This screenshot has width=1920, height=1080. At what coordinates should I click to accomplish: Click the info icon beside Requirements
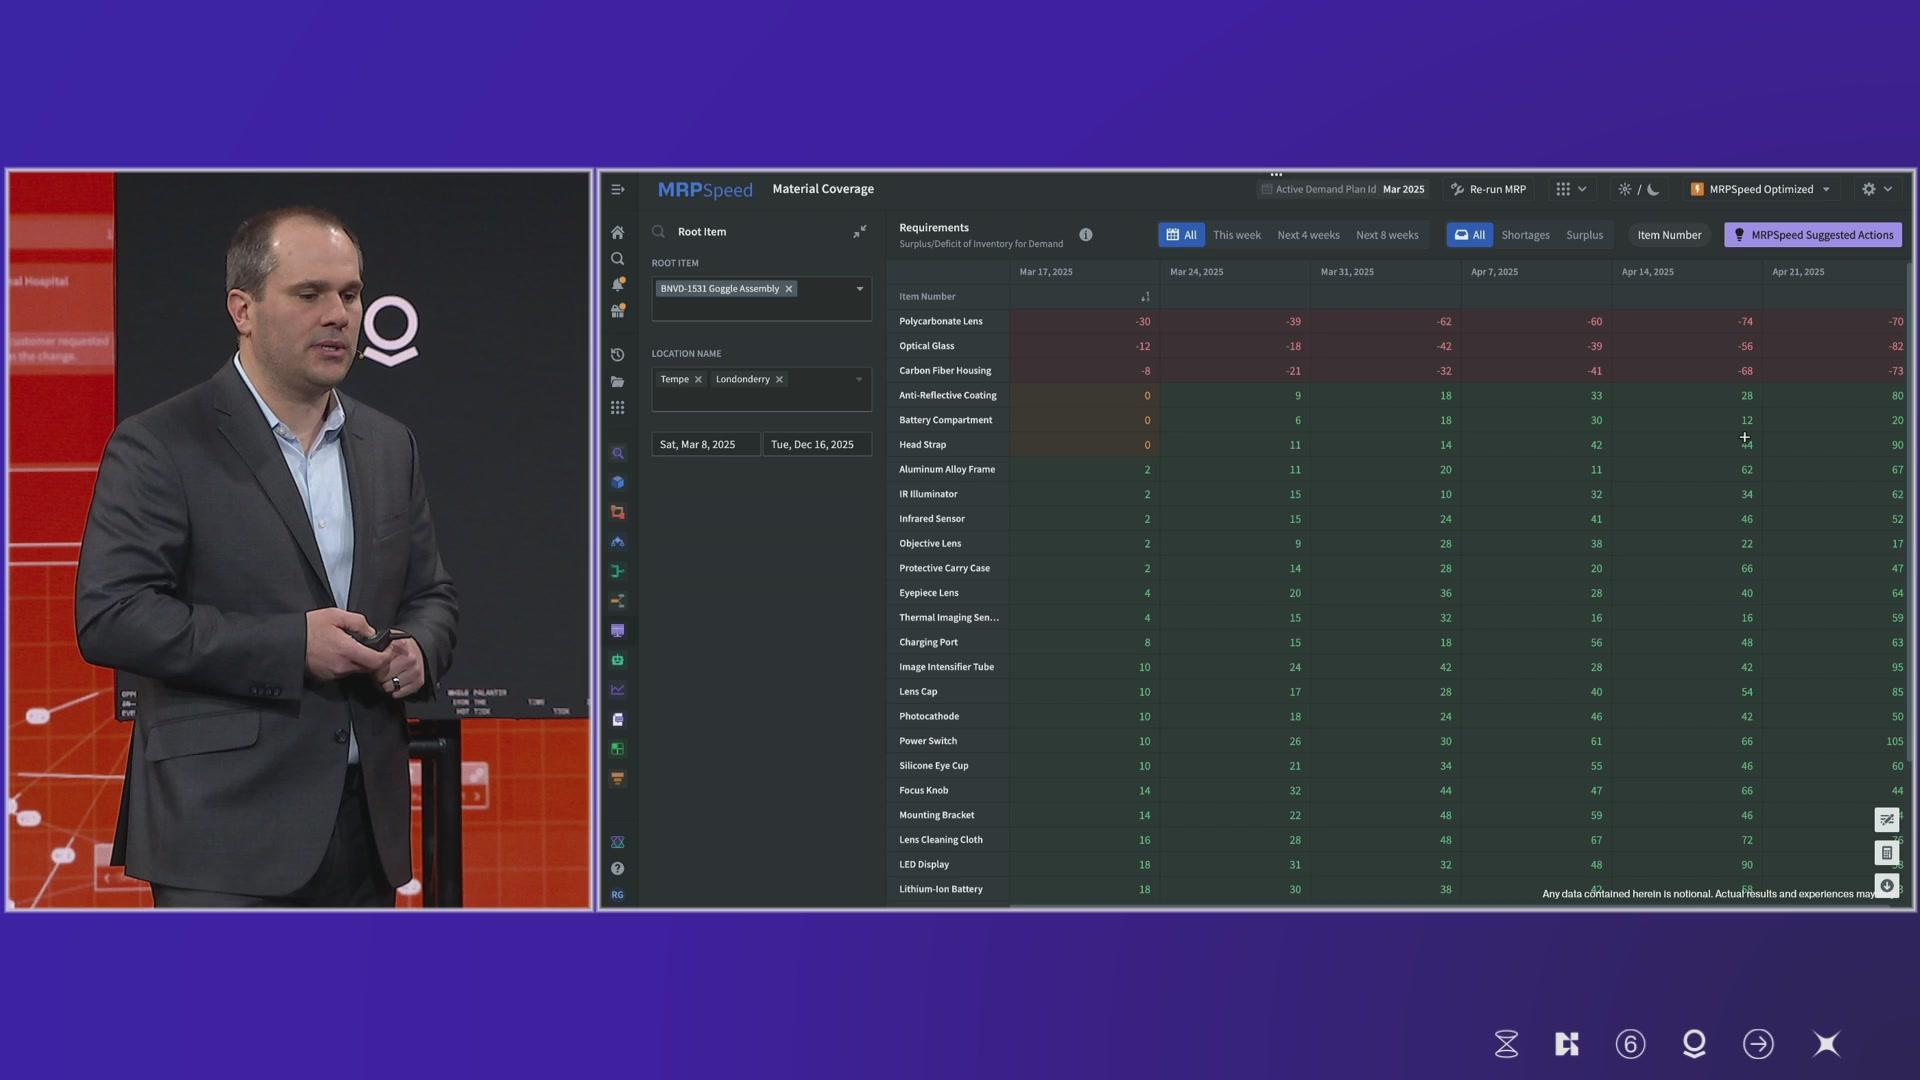(1086, 235)
